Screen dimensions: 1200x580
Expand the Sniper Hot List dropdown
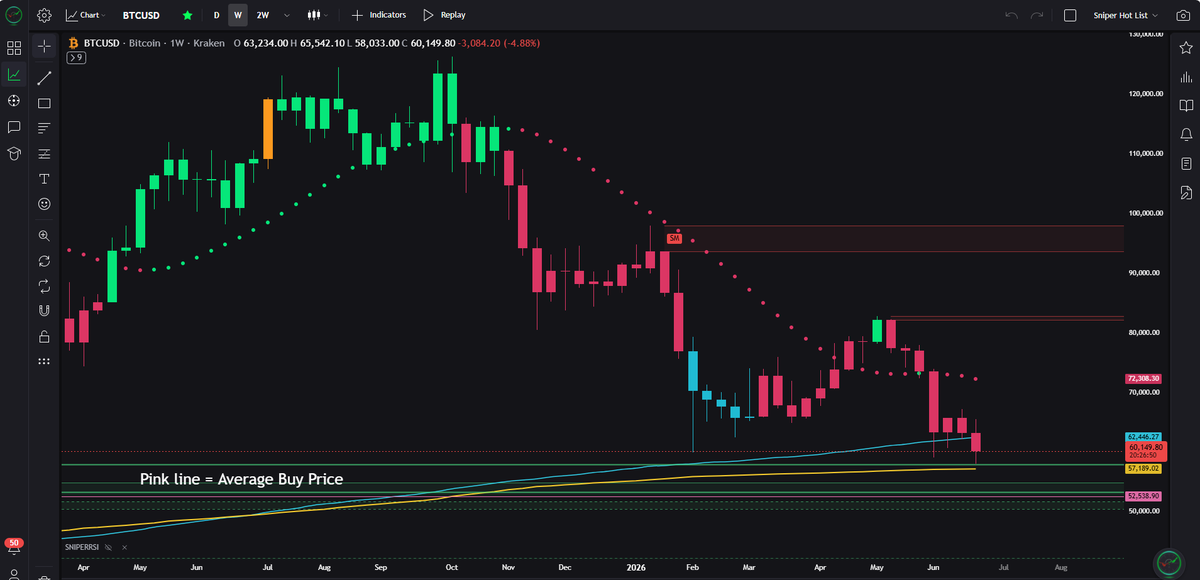point(1125,16)
